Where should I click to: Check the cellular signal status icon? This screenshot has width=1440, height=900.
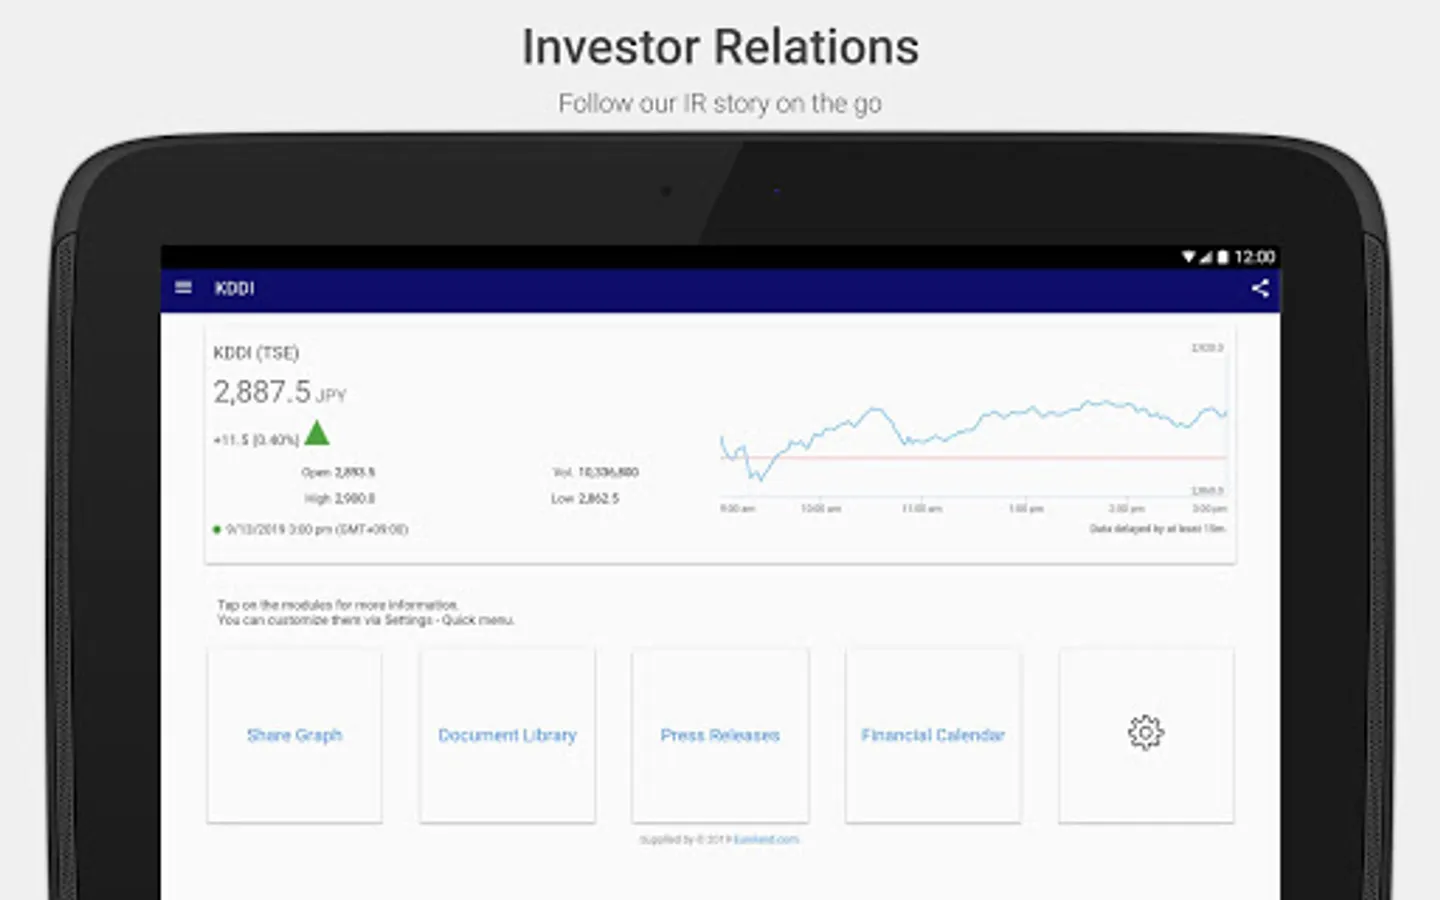tap(1205, 257)
